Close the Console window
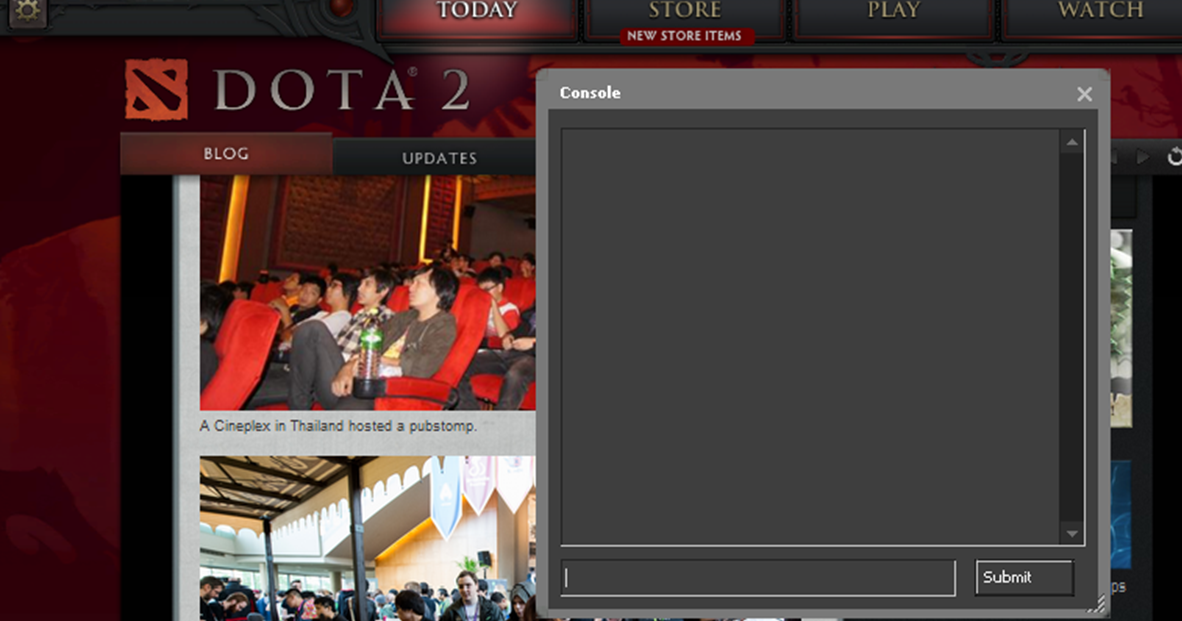The image size is (1182, 621). 1084,94
